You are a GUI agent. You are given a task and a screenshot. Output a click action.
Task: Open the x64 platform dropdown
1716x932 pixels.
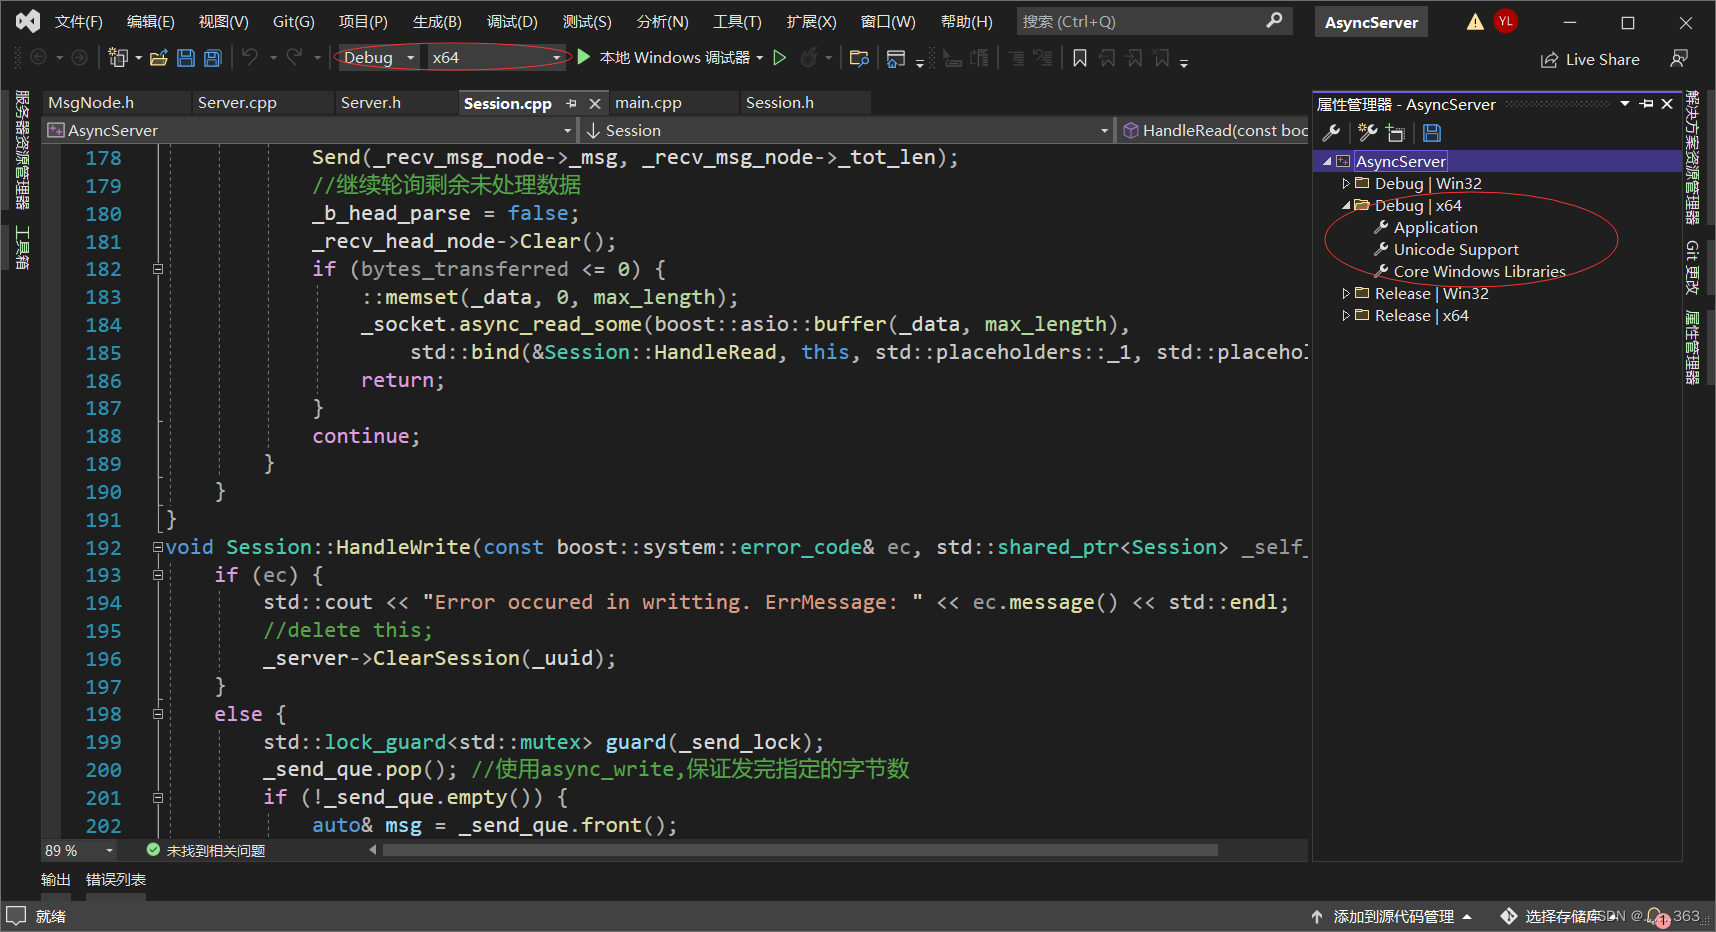click(556, 58)
